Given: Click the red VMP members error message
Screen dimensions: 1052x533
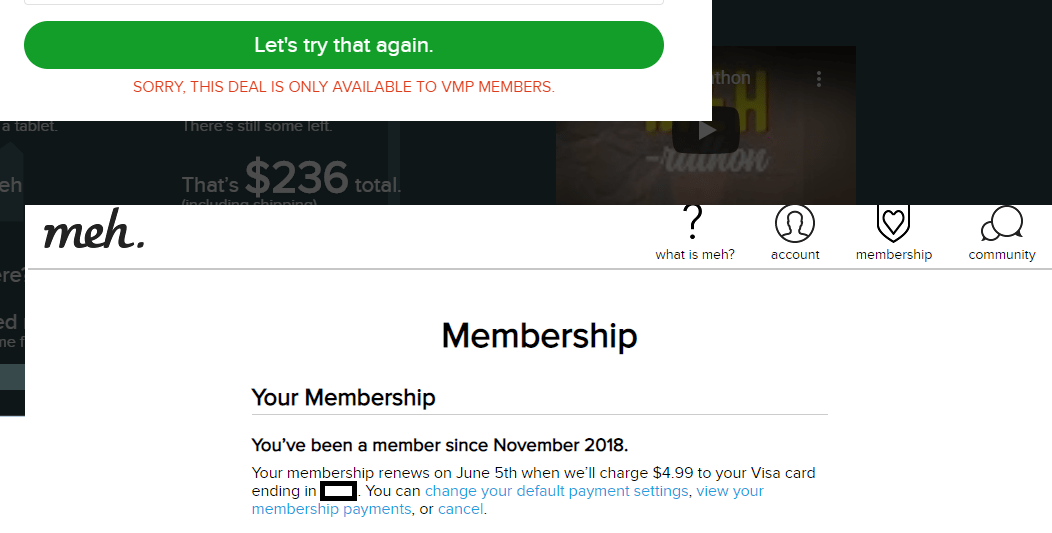Looking at the screenshot, I should (x=343, y=87).
